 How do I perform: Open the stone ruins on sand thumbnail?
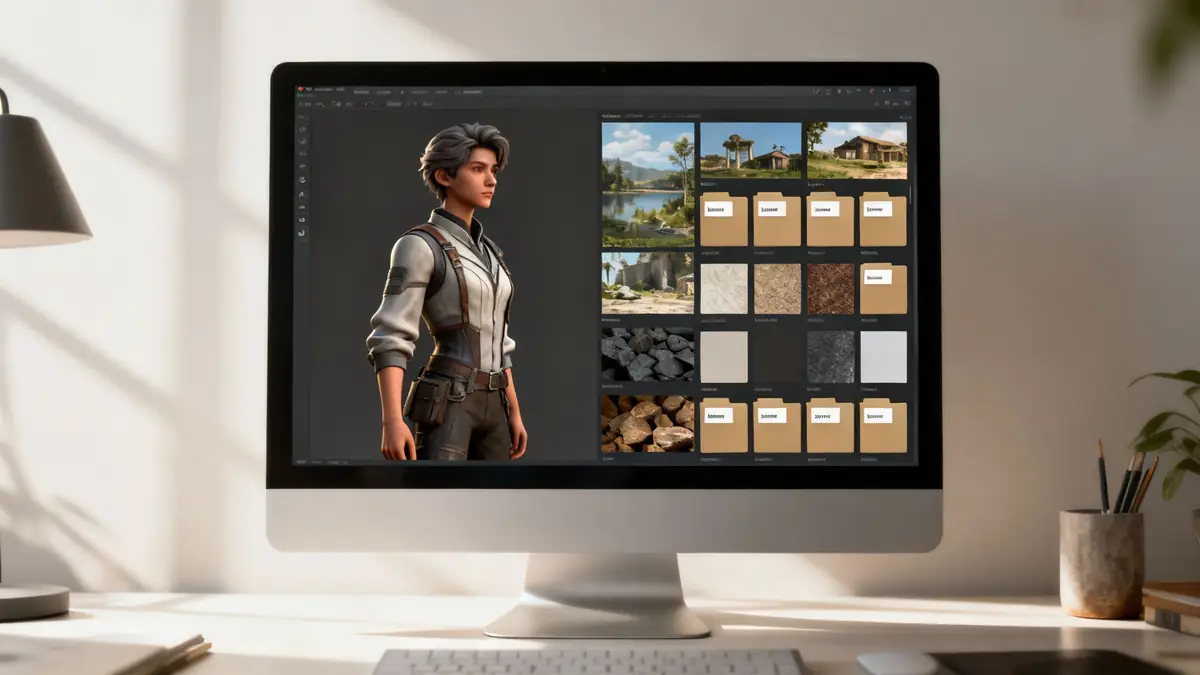click(x=647, y=283)
